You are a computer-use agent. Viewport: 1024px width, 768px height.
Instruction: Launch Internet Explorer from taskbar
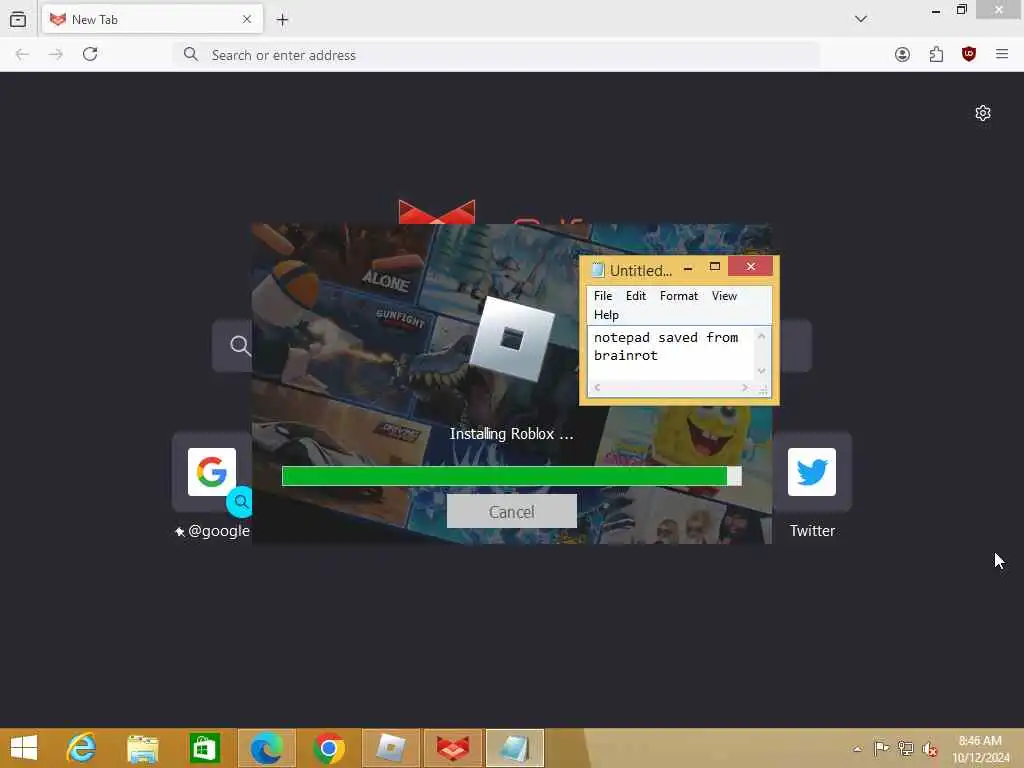tap(81, 748)
